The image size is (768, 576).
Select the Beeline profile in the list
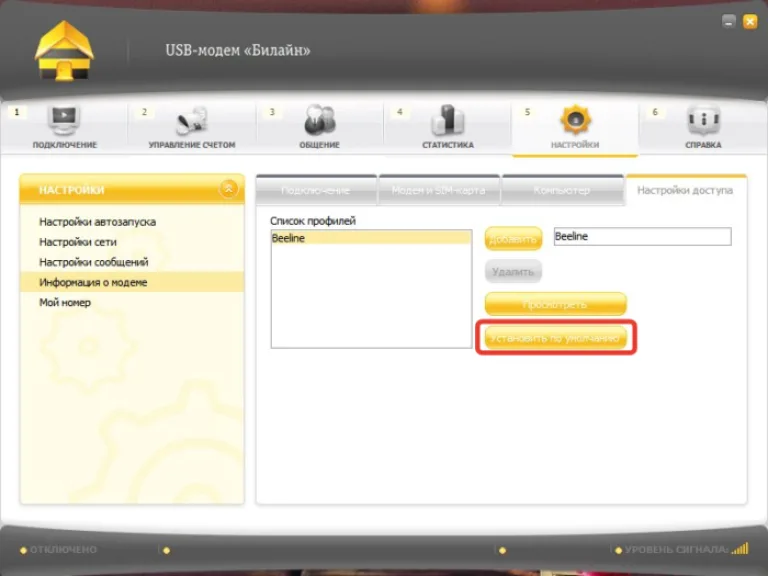tap(371, 238)
